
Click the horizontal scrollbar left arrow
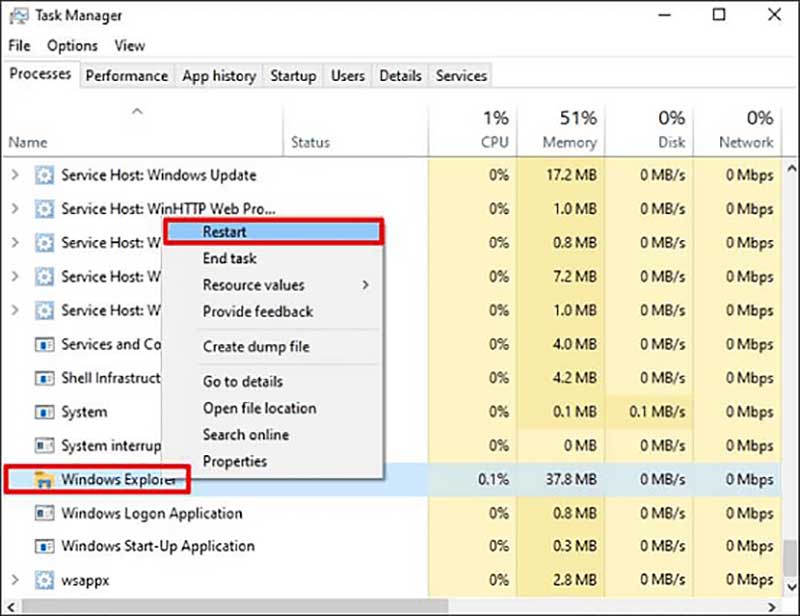point(11,607)
